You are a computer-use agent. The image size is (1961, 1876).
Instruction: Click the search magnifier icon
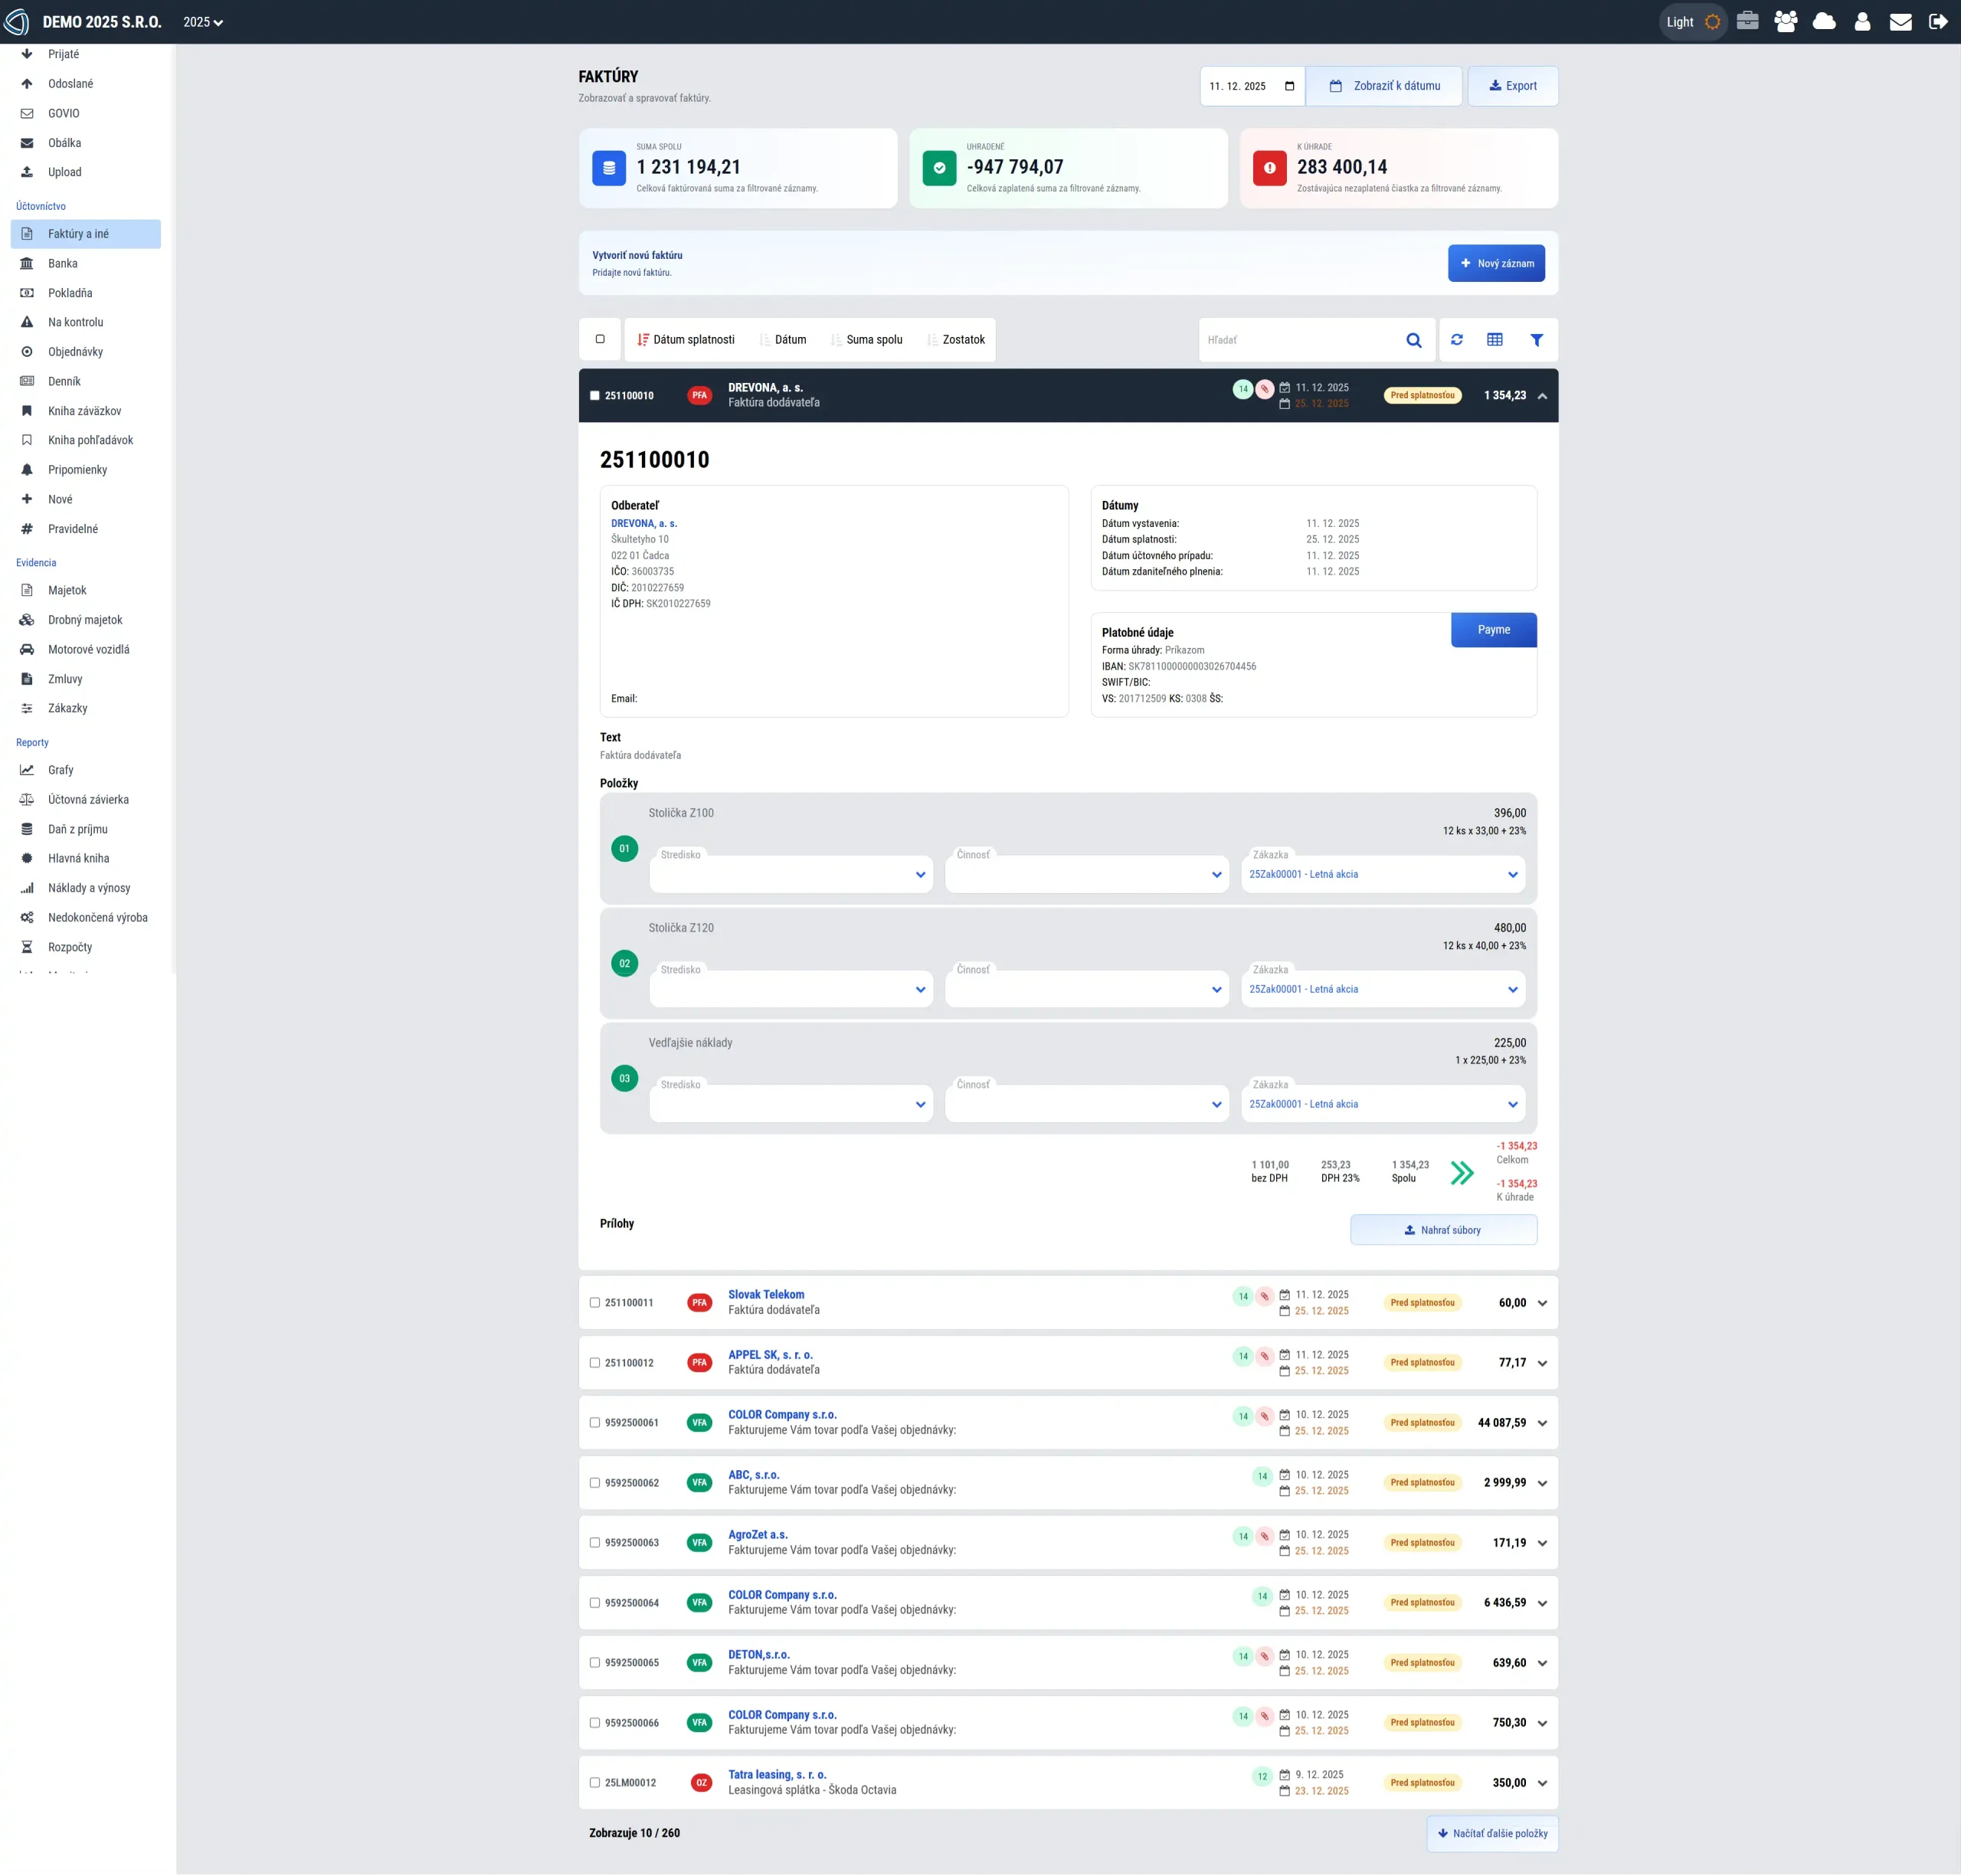tap(1413, 340)
